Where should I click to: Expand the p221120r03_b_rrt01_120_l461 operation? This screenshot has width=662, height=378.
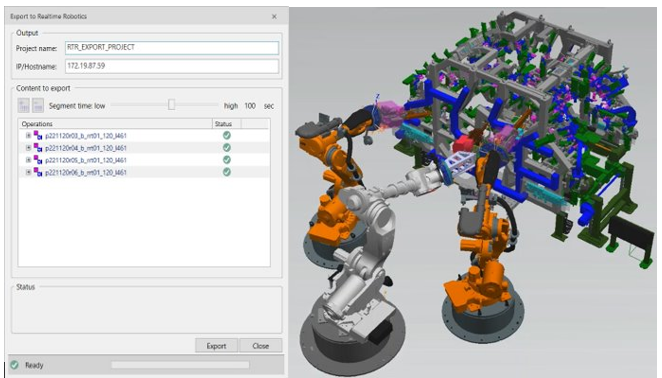click(x=28, y=136)
